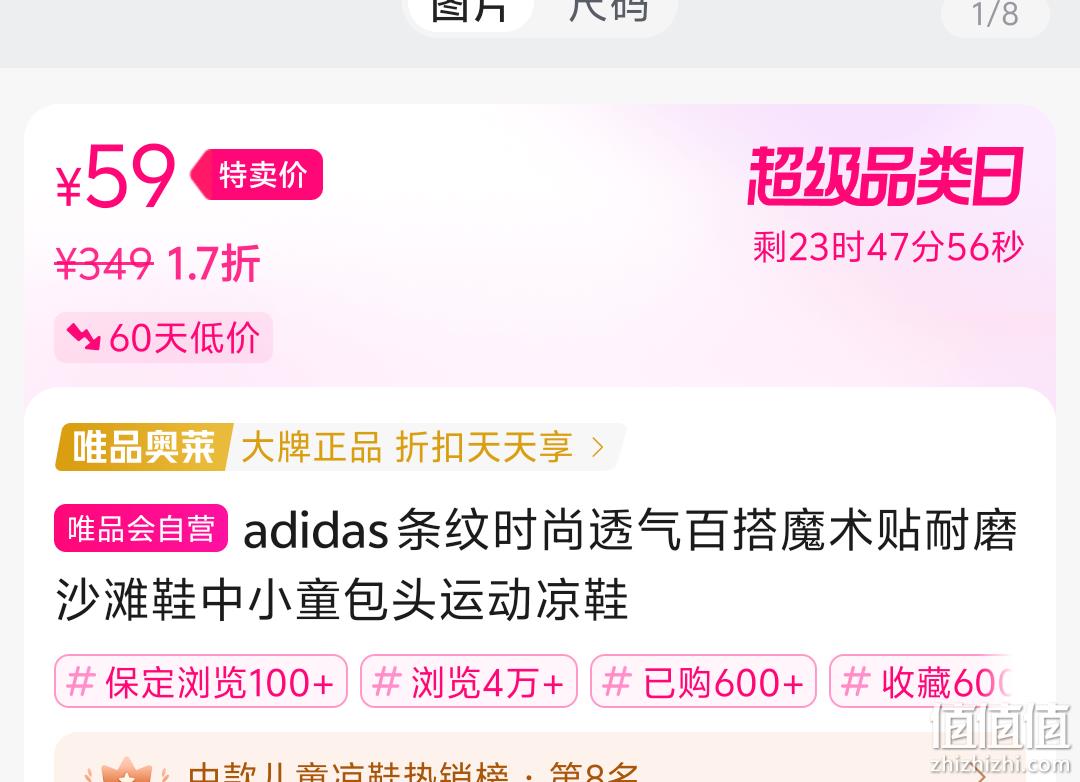Open the 超级品类日 promotion banner
The width and height of the screenshot is (1080, 782).
pyautogui.click(x=886, y=176)
